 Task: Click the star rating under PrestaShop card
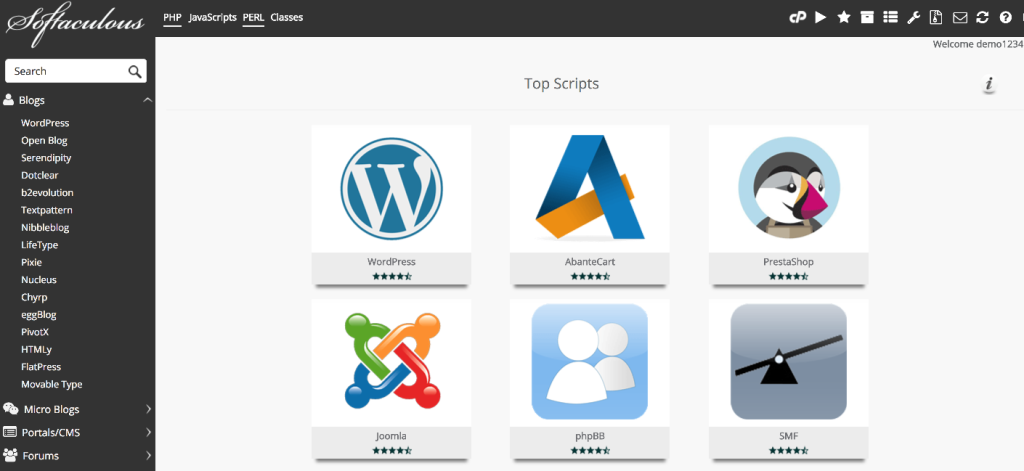(789, 276)
